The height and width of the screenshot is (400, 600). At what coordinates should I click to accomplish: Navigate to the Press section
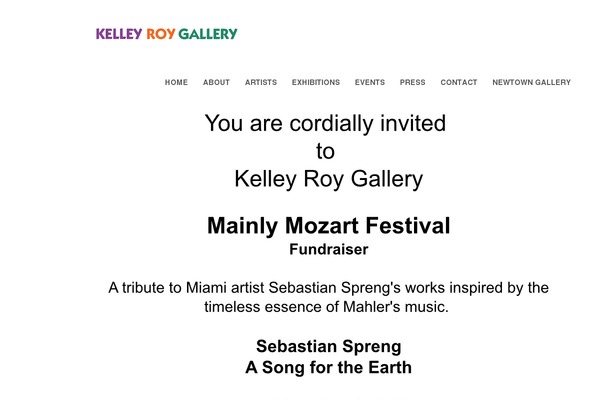pos(412,82)
